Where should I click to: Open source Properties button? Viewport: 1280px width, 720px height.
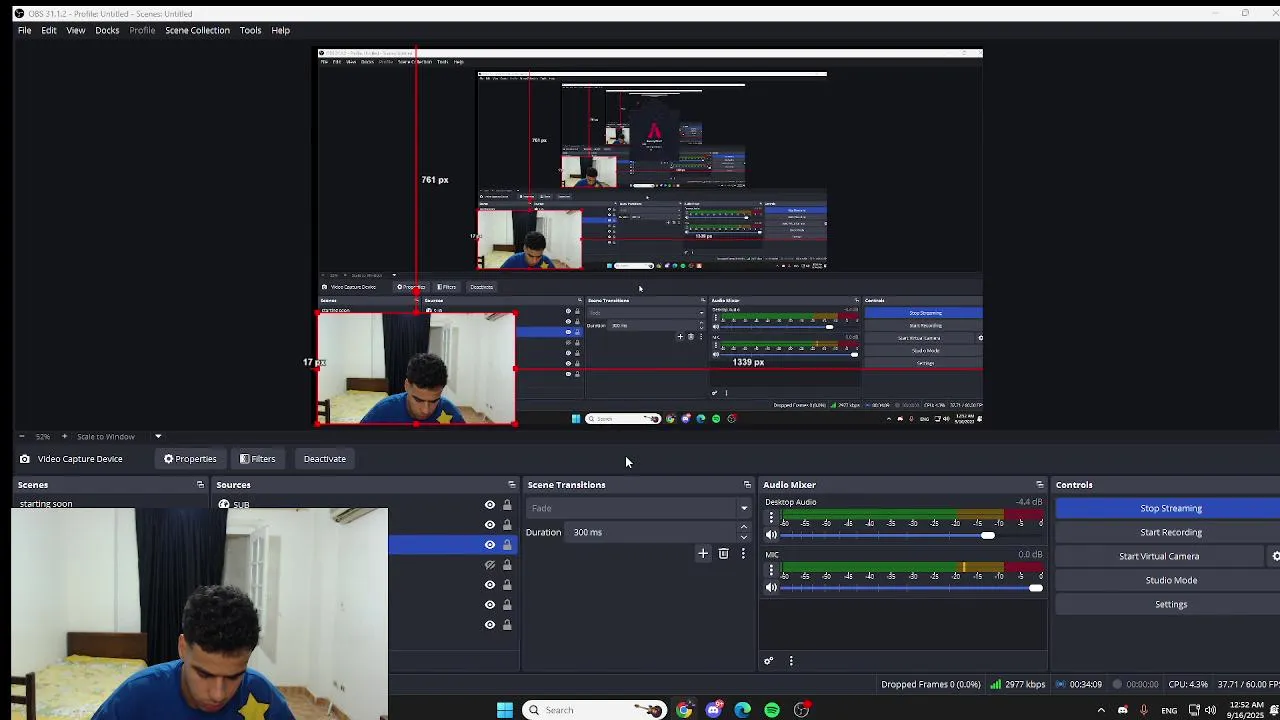(x=190, y=459)
